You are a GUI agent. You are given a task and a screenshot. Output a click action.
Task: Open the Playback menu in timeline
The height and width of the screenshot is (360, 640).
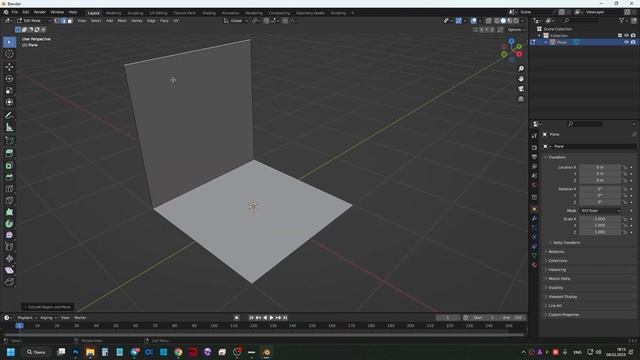(x=27, y=318)
